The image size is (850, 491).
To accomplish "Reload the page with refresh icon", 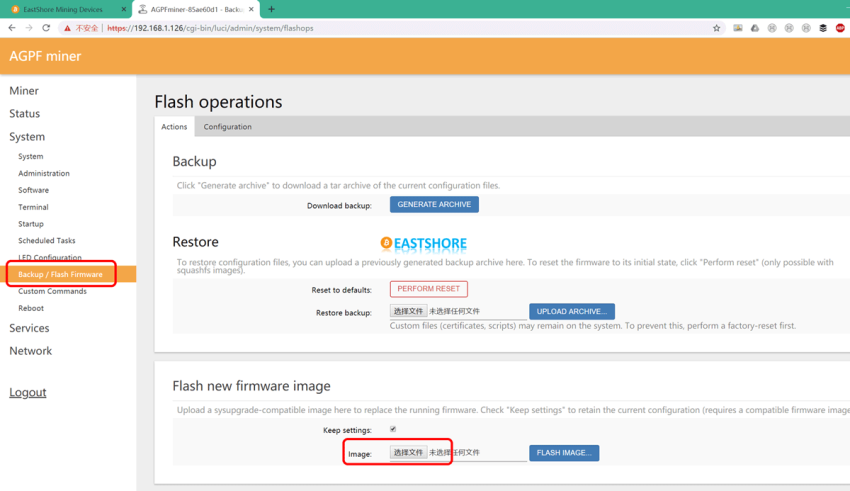I will [46, 28].
